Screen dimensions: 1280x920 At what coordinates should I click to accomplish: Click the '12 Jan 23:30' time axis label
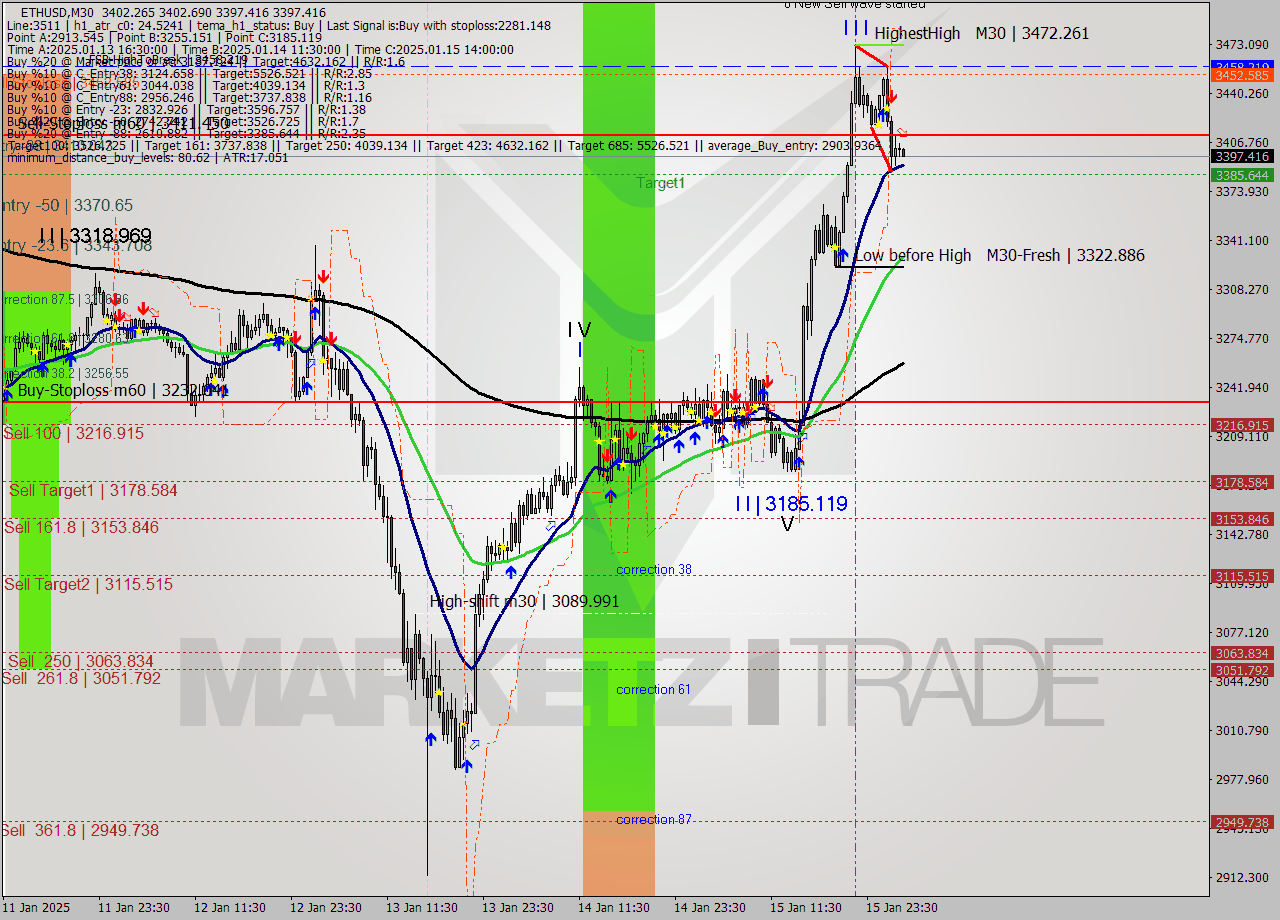point(326,908)
